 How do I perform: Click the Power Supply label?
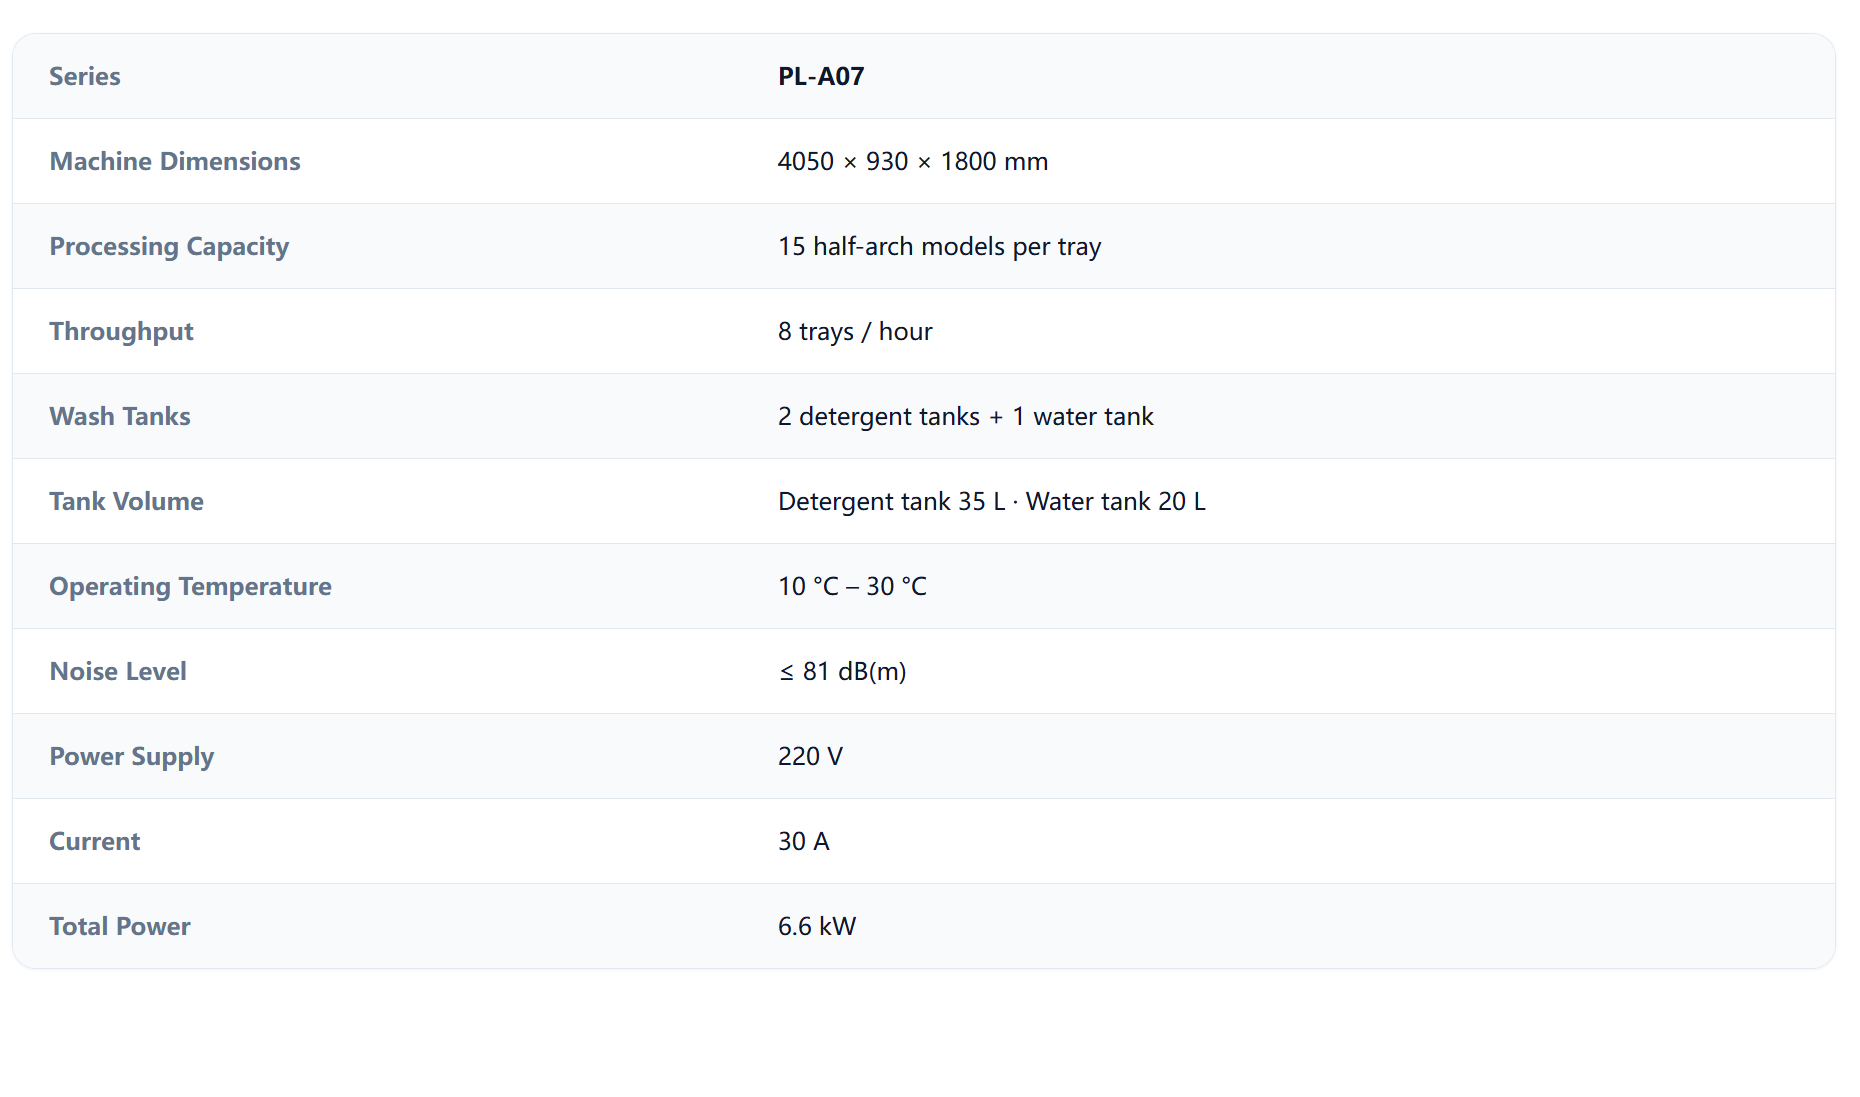point(132,756)
